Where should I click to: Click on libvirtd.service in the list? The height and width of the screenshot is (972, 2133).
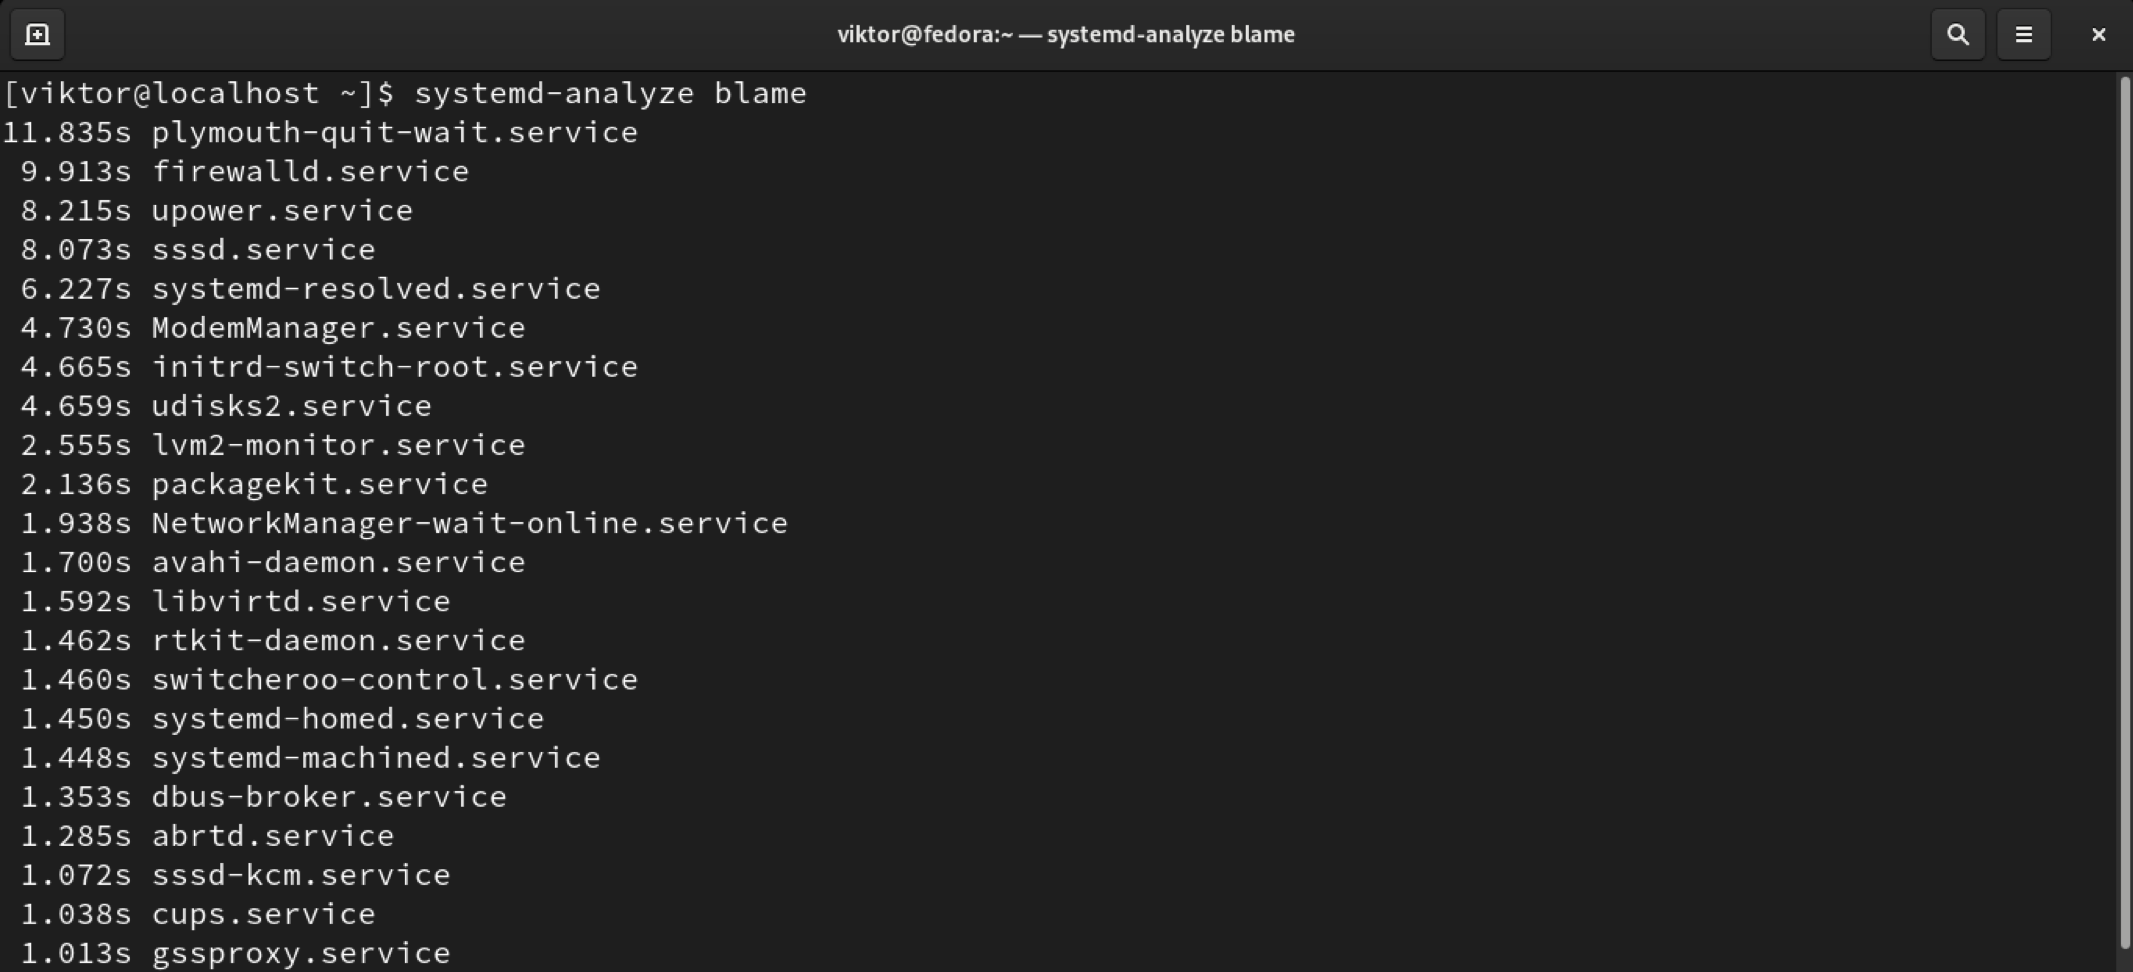tap(301, 601)
